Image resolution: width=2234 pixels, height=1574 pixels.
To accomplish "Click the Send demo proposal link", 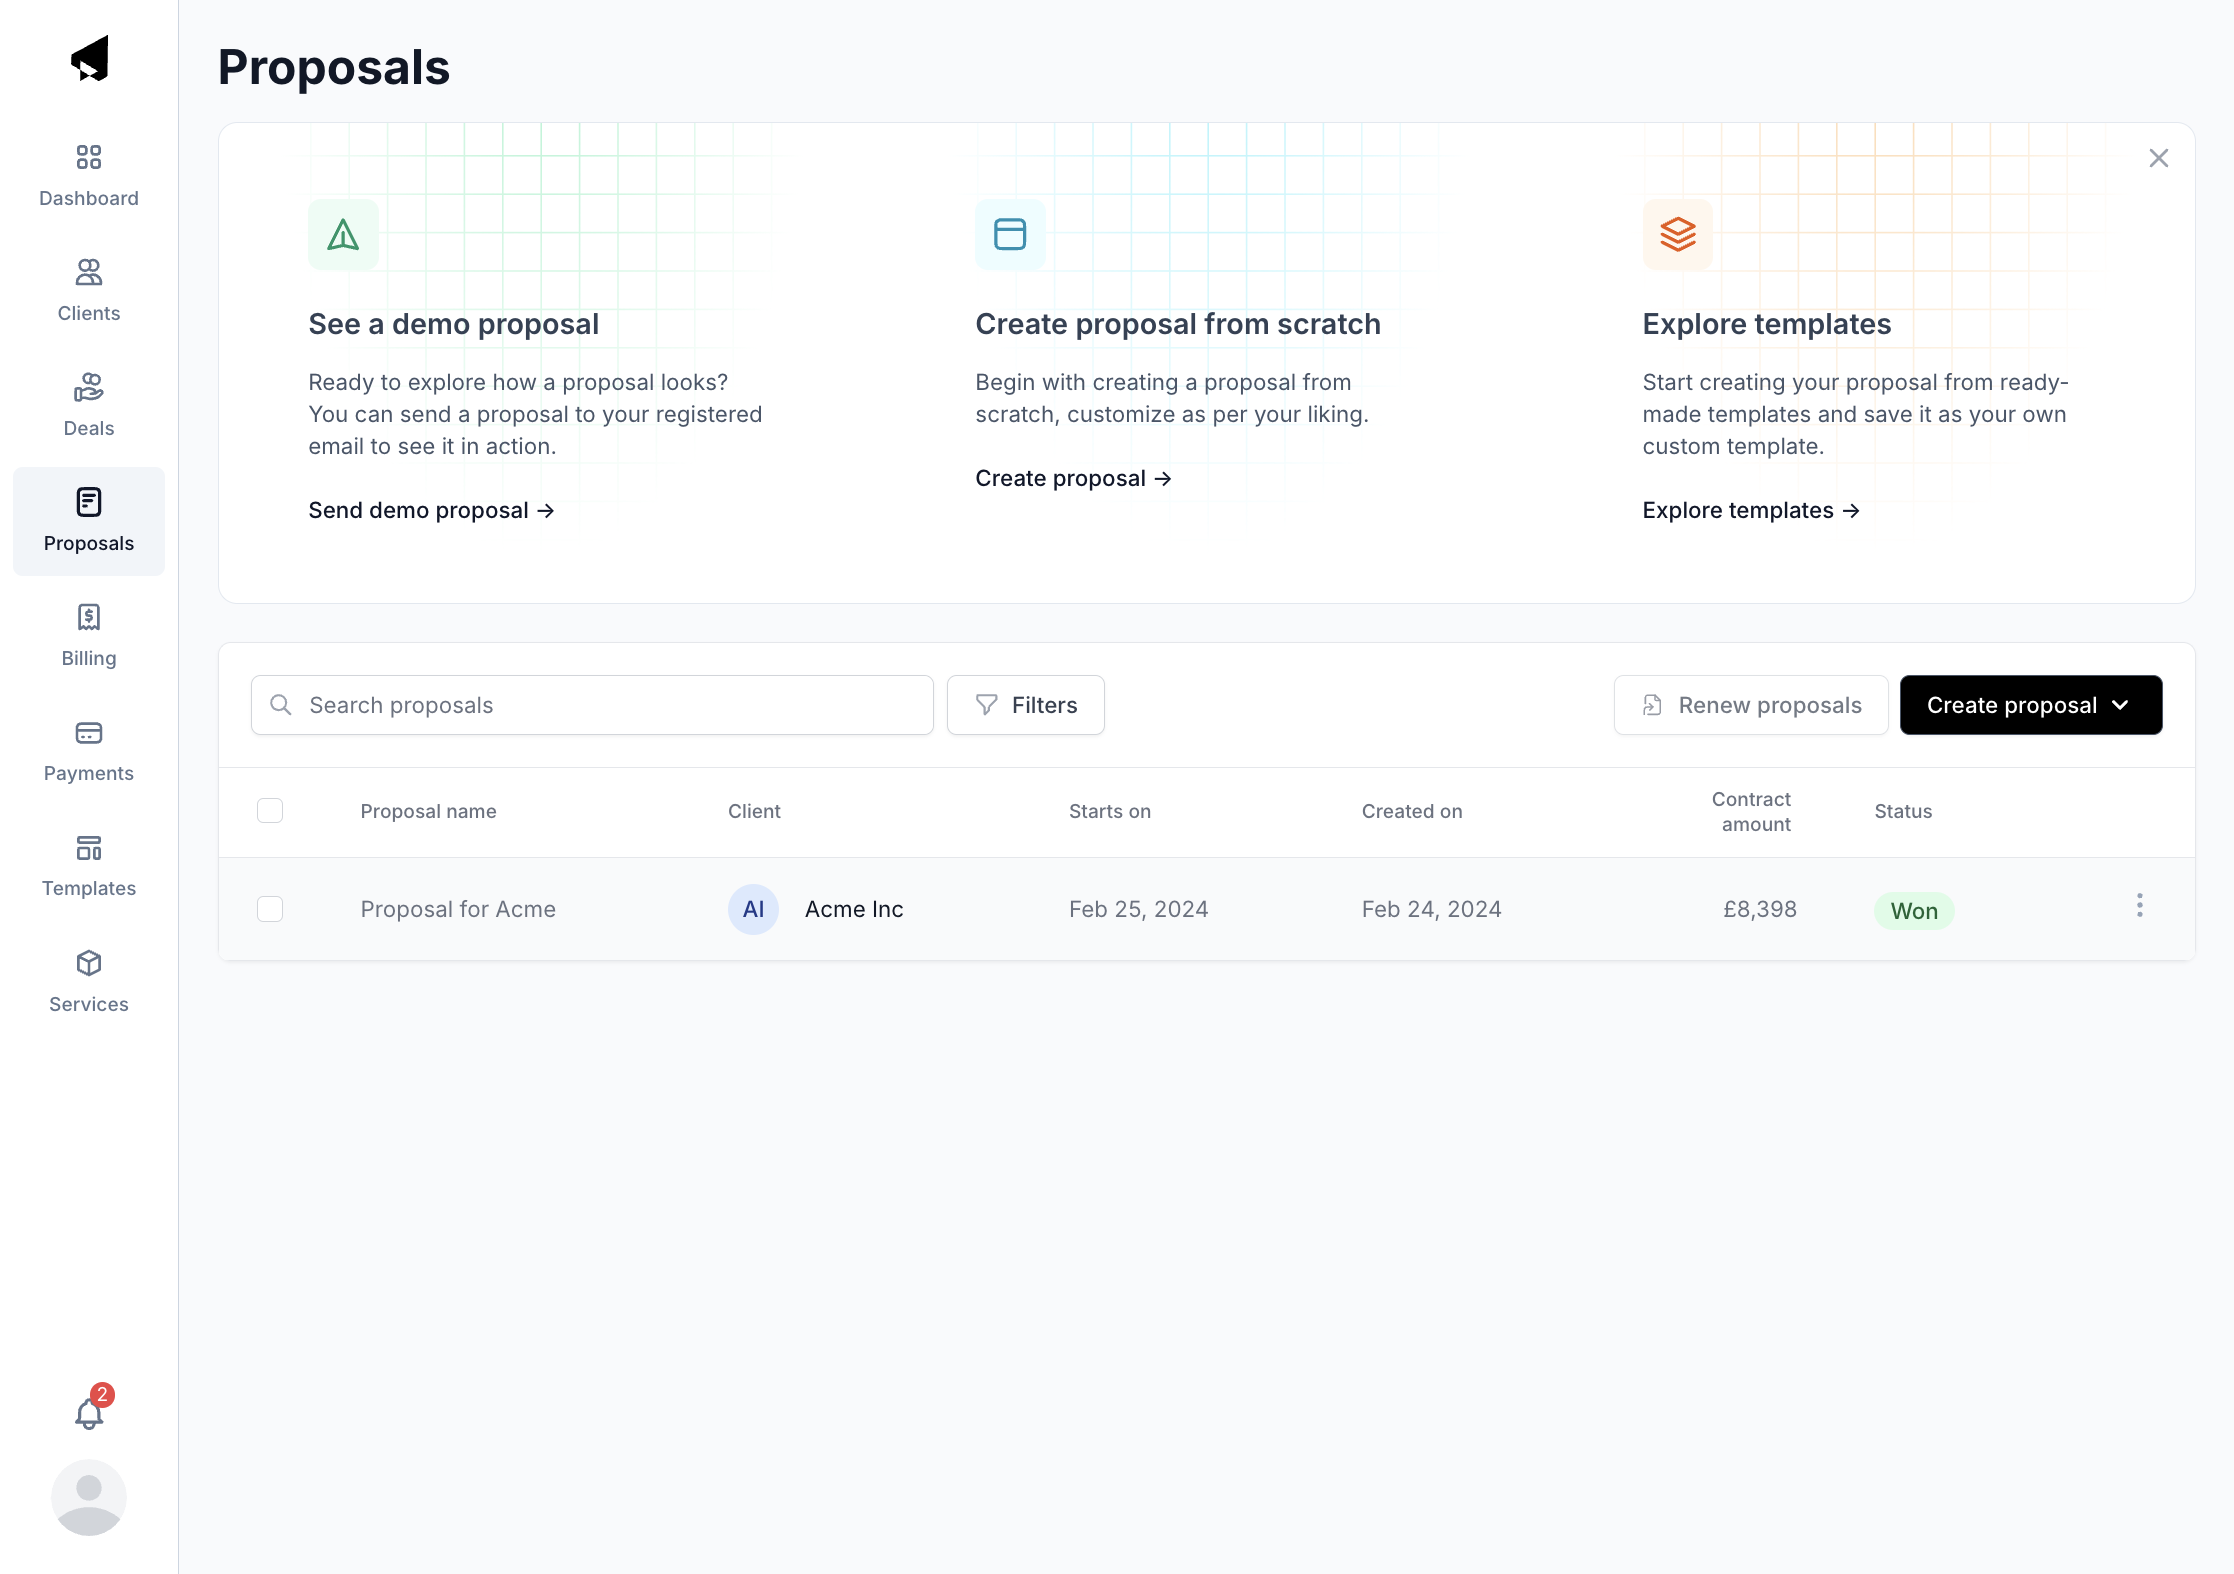I will pyautogui.click(x=431, y=511).
